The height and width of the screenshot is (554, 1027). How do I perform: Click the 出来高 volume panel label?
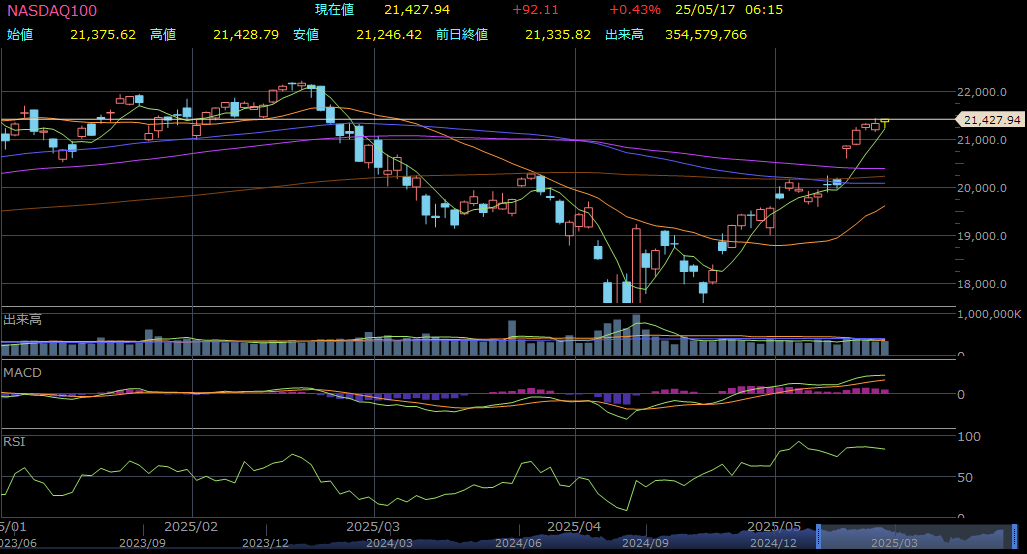[x=22, y=320]
